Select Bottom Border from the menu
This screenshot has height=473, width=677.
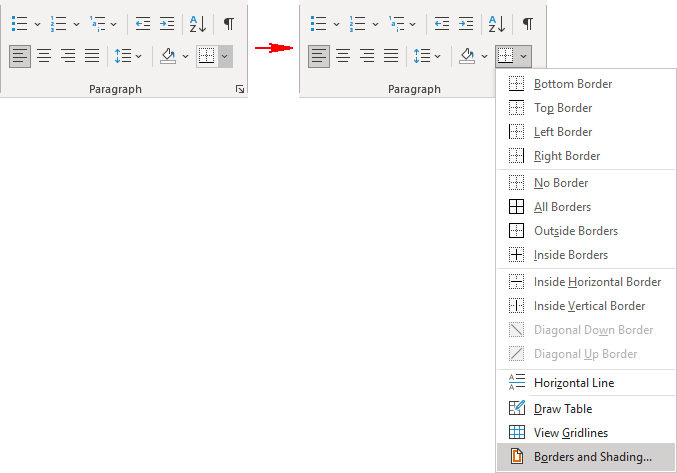point(585,84)
